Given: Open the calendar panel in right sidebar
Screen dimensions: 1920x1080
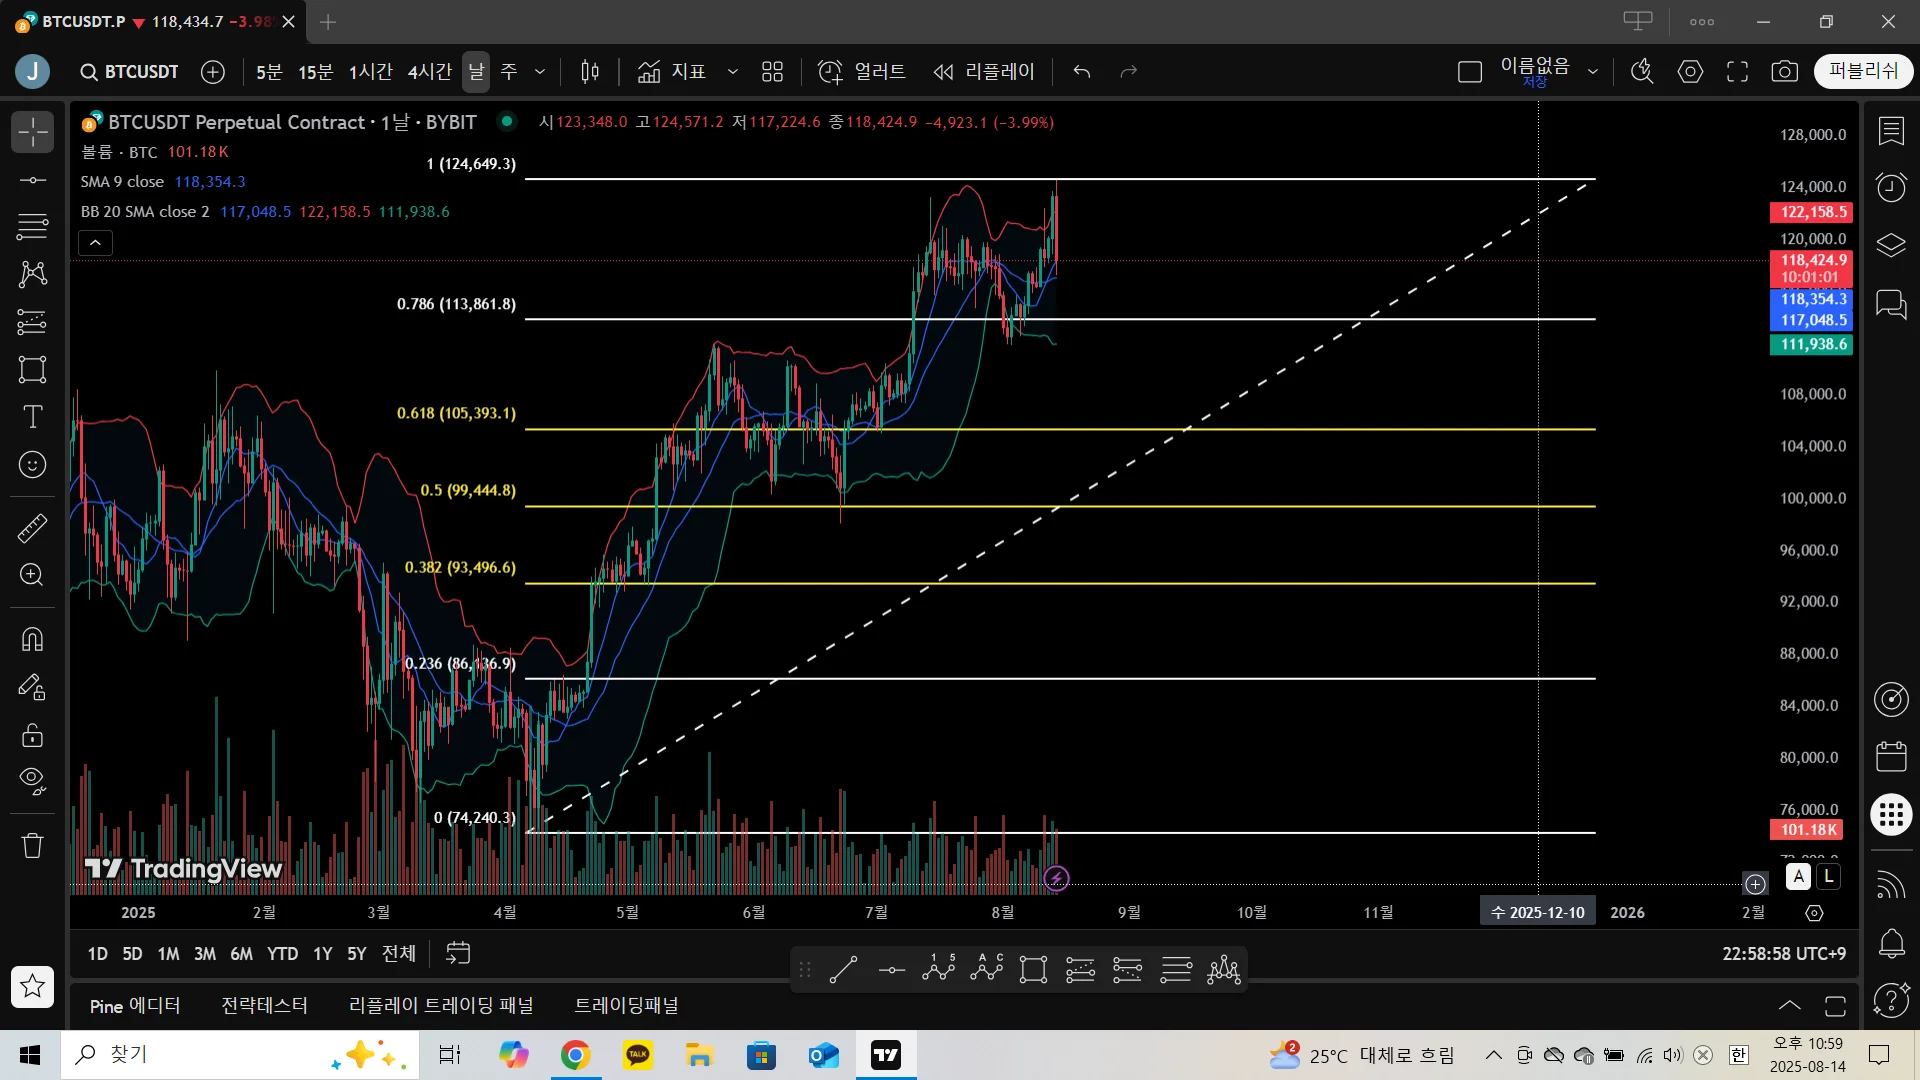Looking at the screenshot, I should tap(1891, 757).
